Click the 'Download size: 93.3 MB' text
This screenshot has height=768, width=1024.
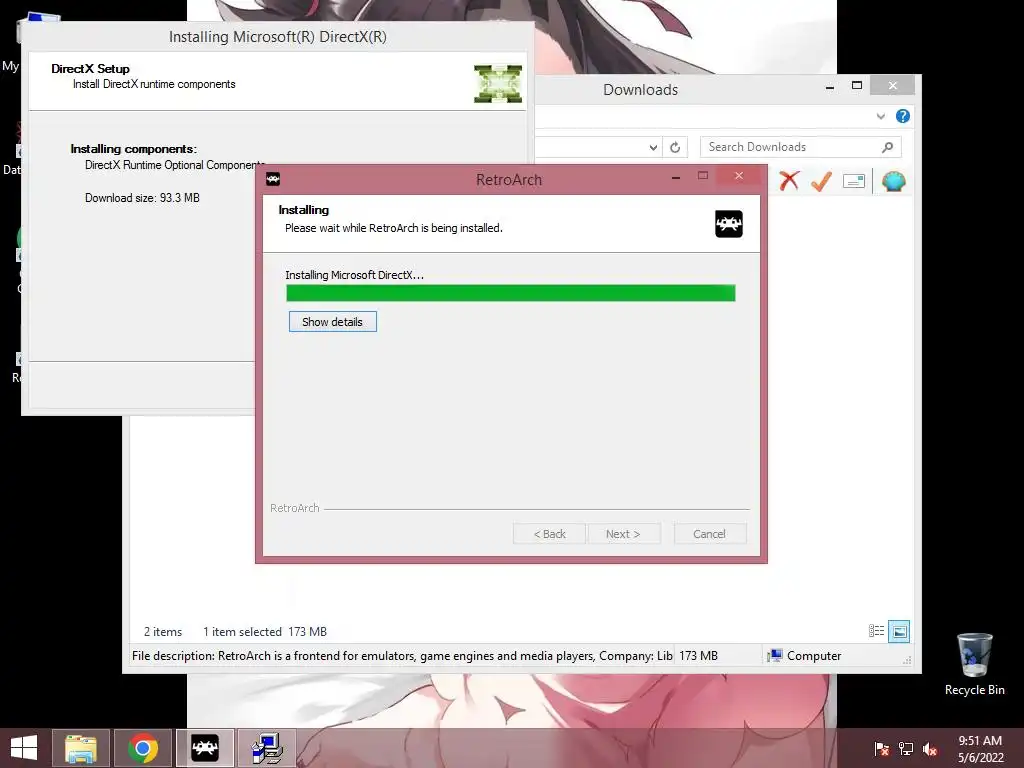point(142,198)
